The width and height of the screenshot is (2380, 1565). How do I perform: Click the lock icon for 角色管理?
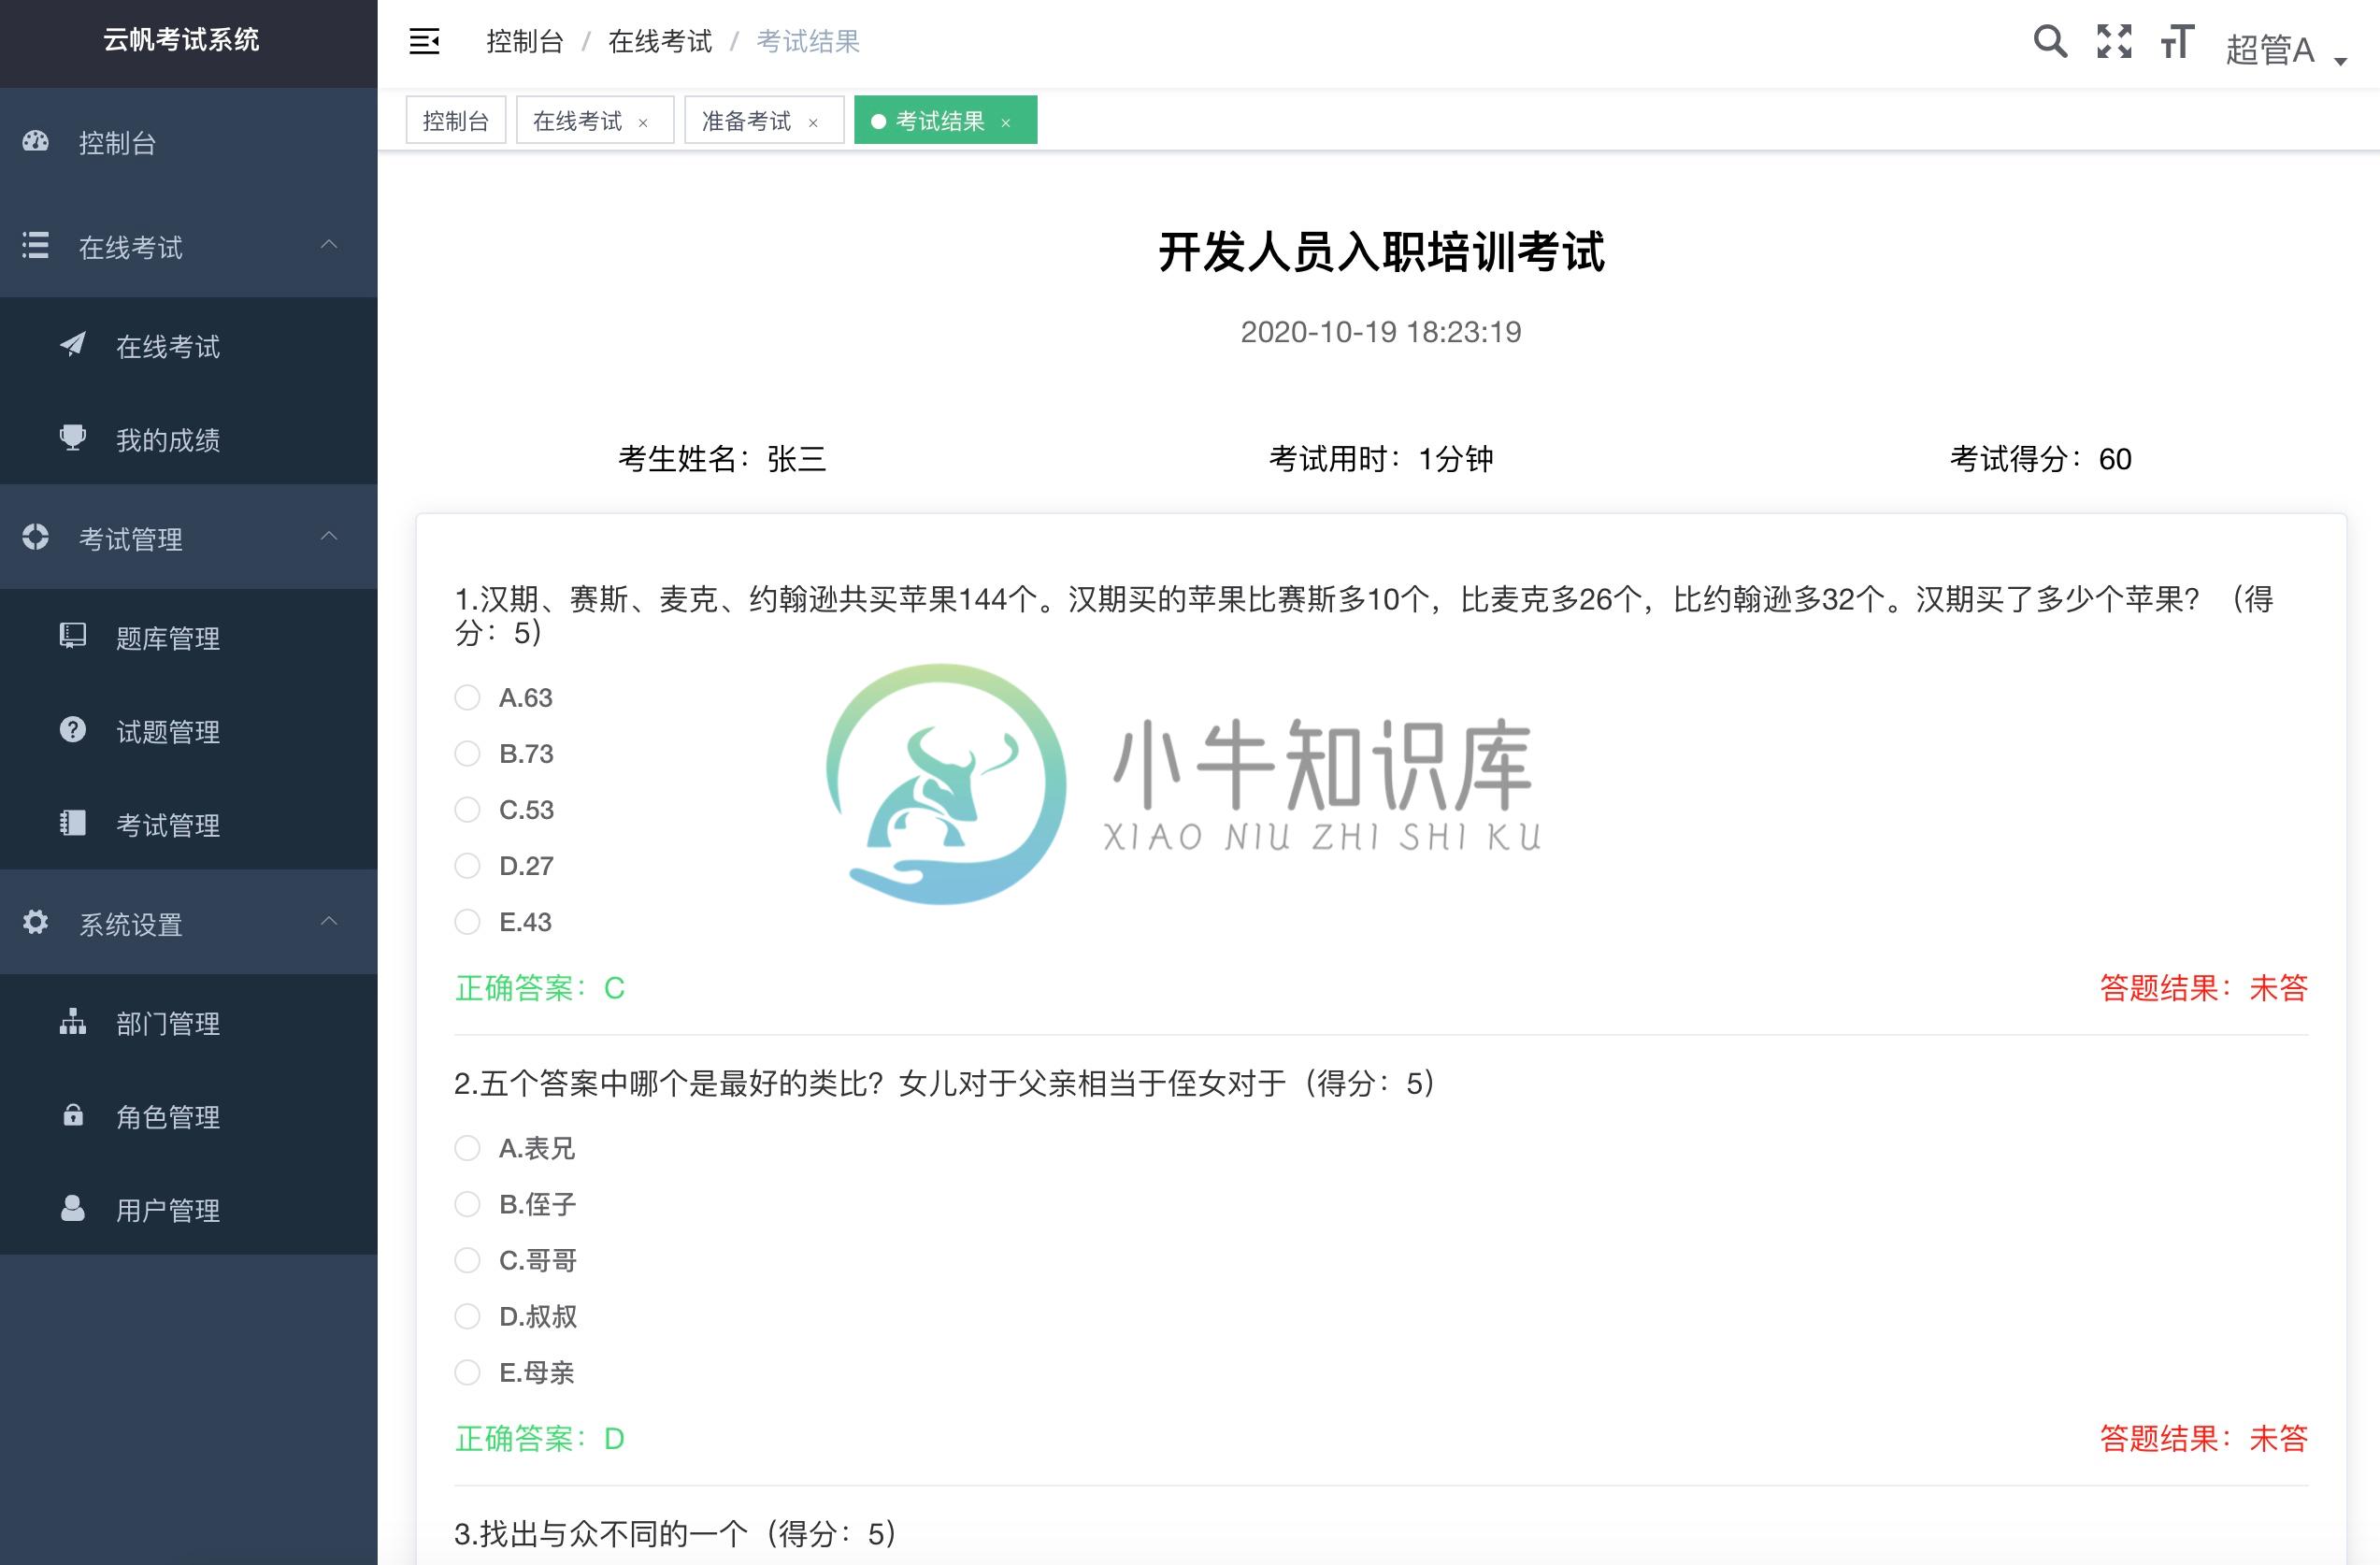pyautogui.click(x=73, y=1115)
